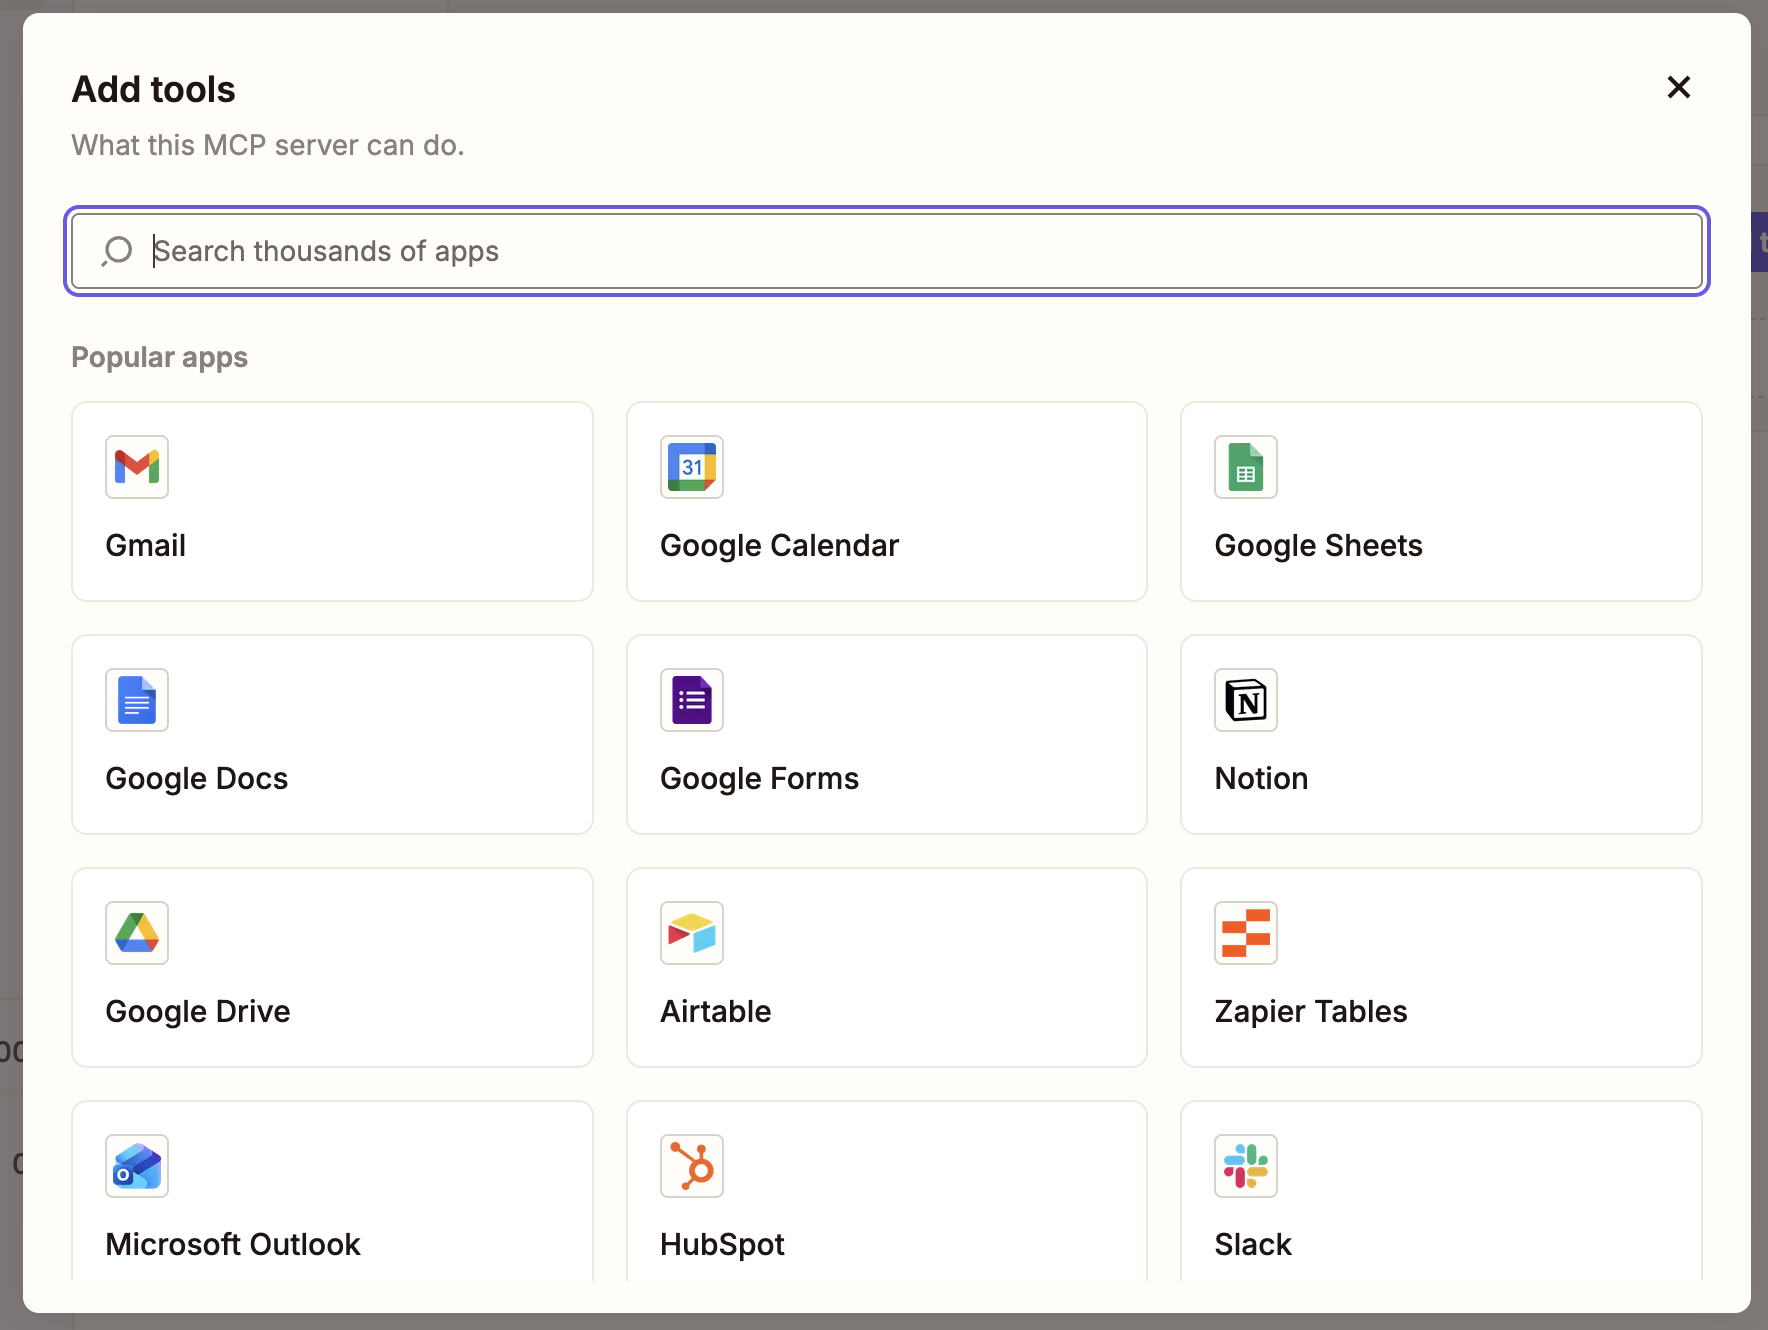Select the Google Sheets icon

tap(1246, 467)
